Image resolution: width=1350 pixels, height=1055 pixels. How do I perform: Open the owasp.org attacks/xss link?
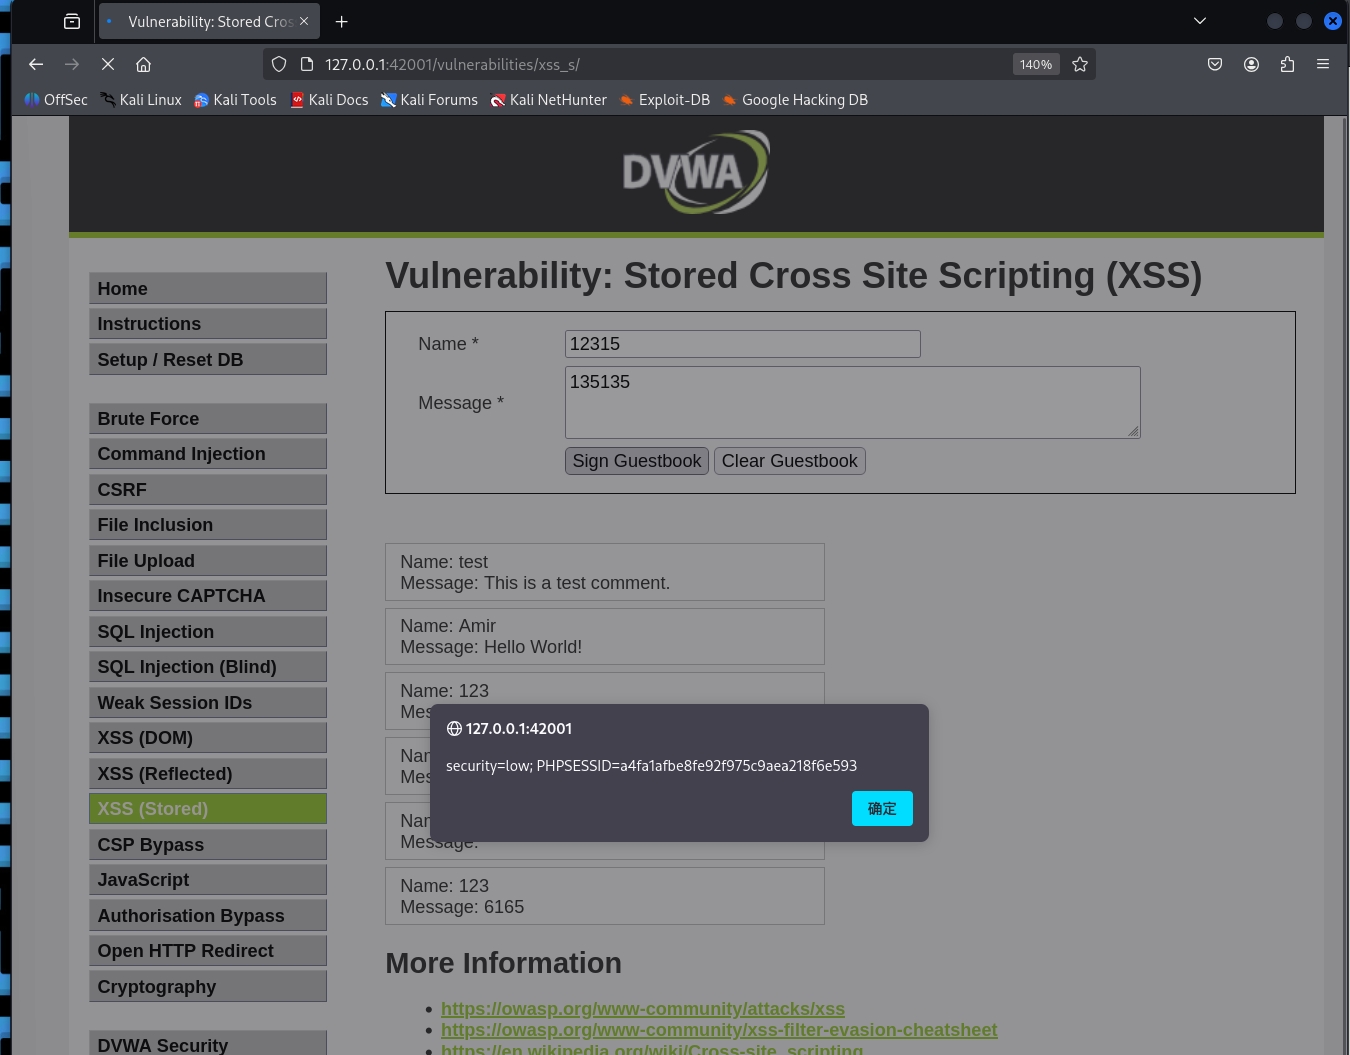pos(643,1009)
